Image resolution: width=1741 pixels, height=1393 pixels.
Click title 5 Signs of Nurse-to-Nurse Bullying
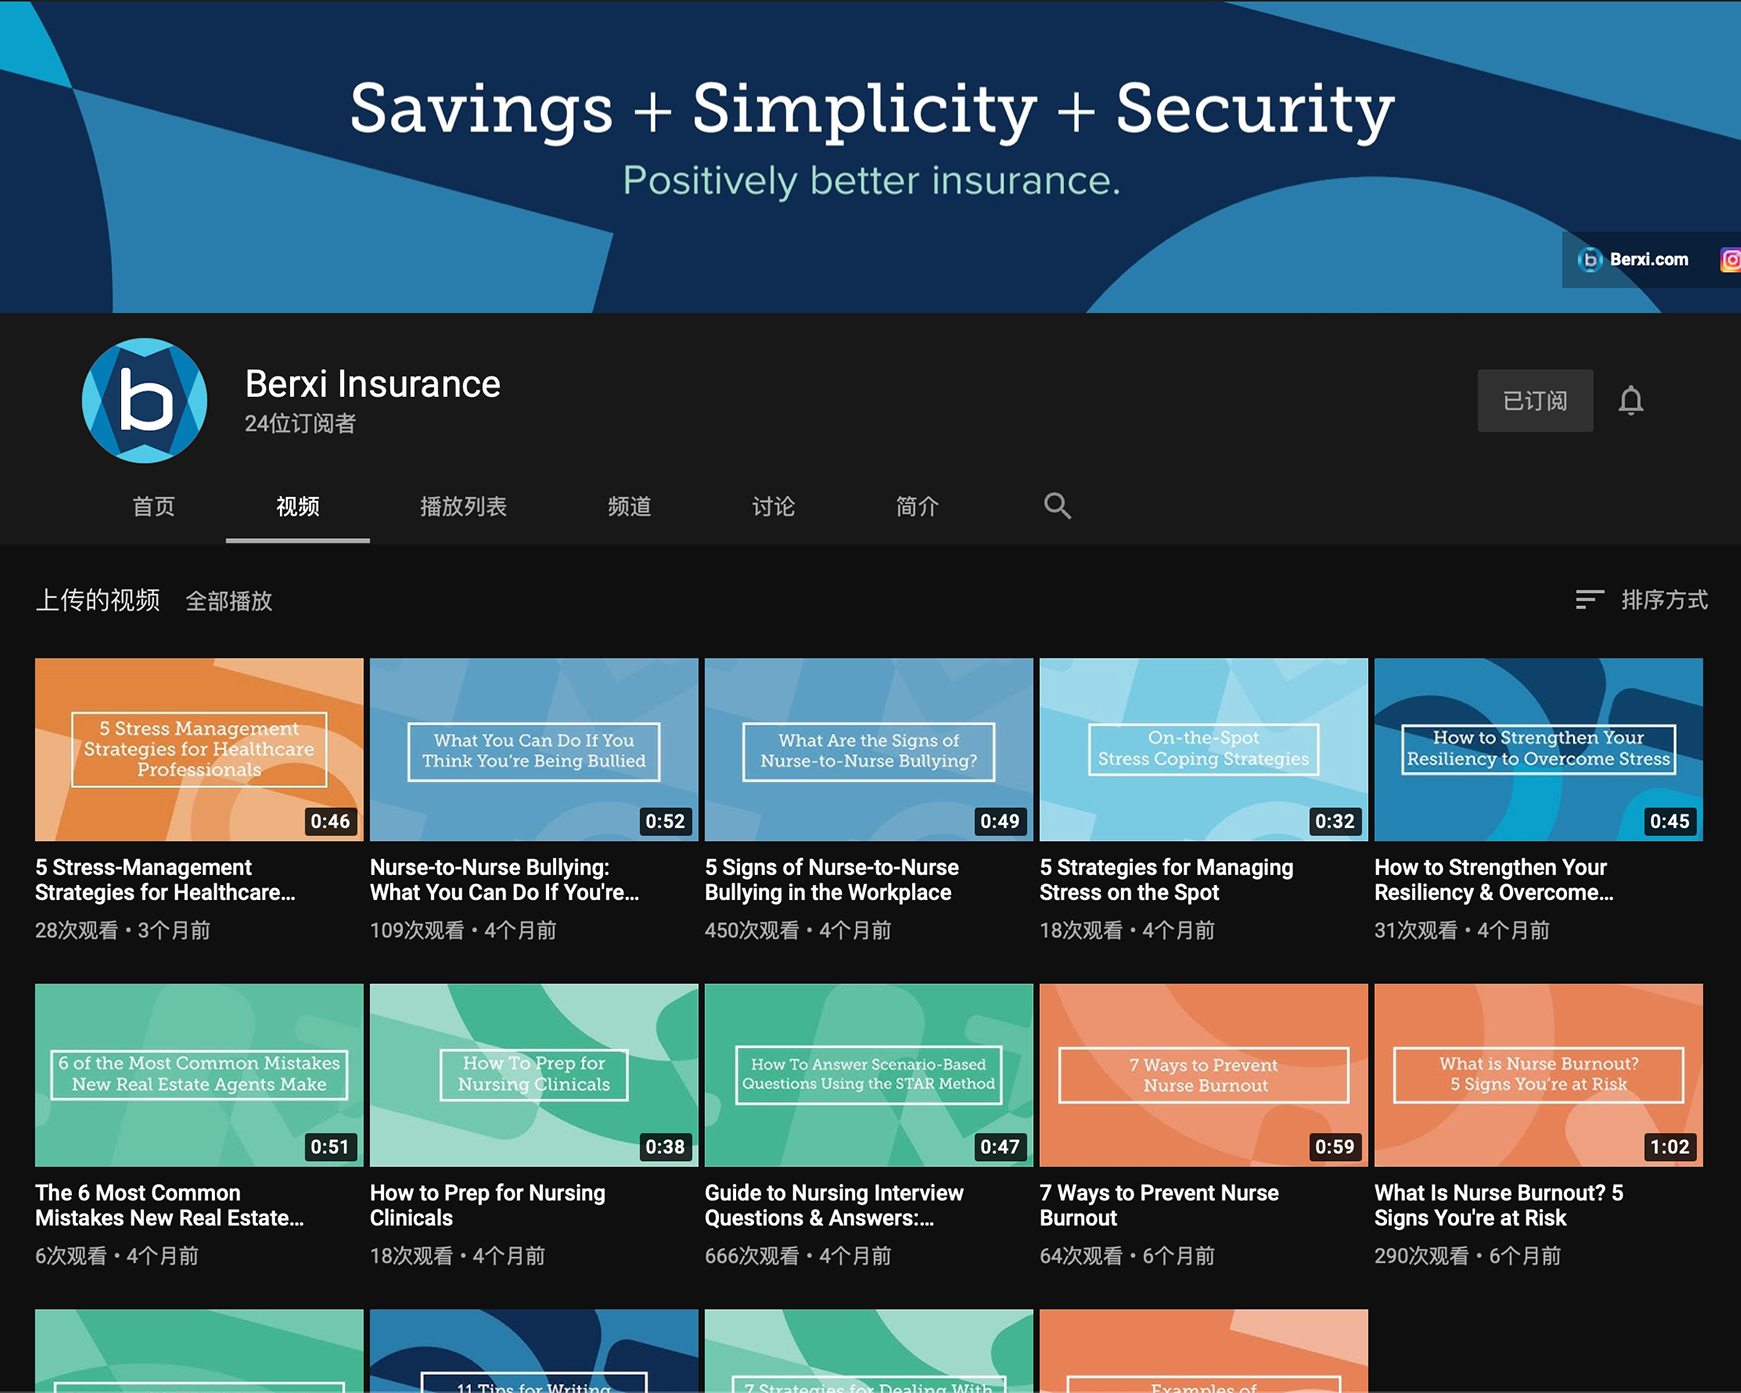click(x=832, y=880)
